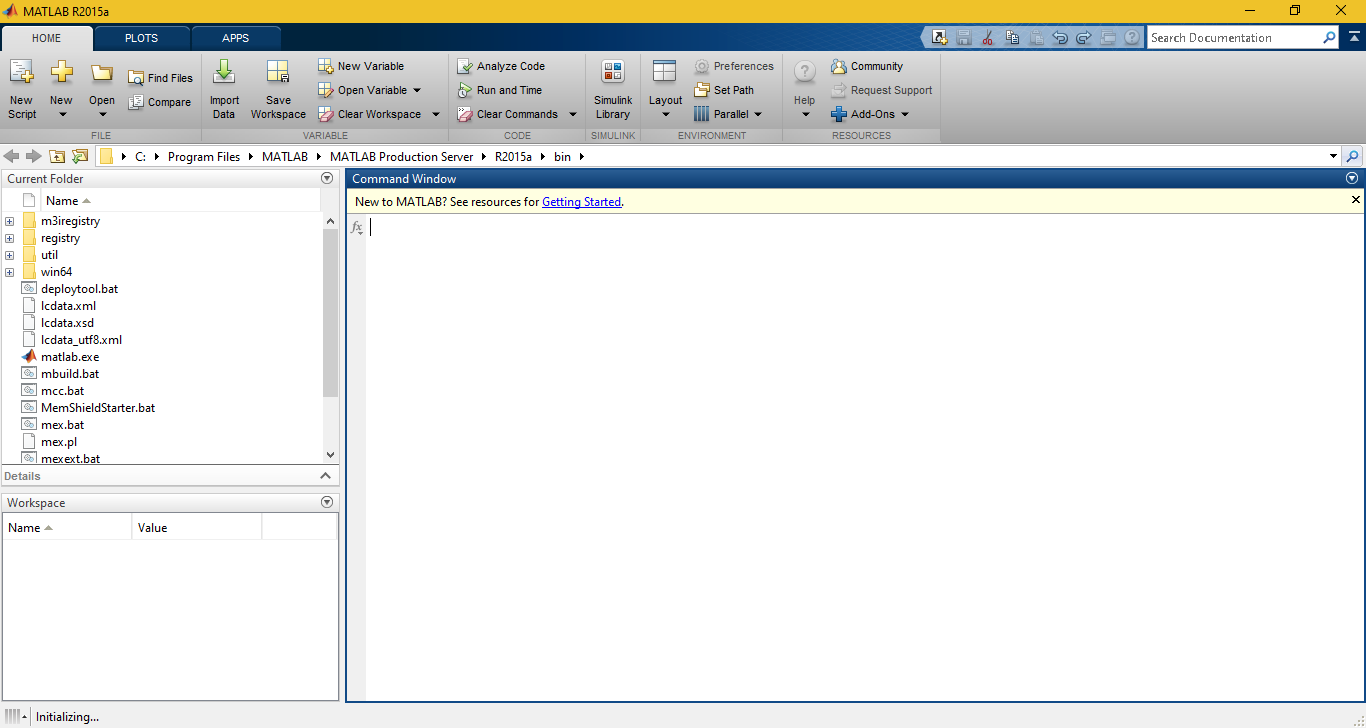Click Set Path
Screen dimensions: 1366x728
pos(724,90)
